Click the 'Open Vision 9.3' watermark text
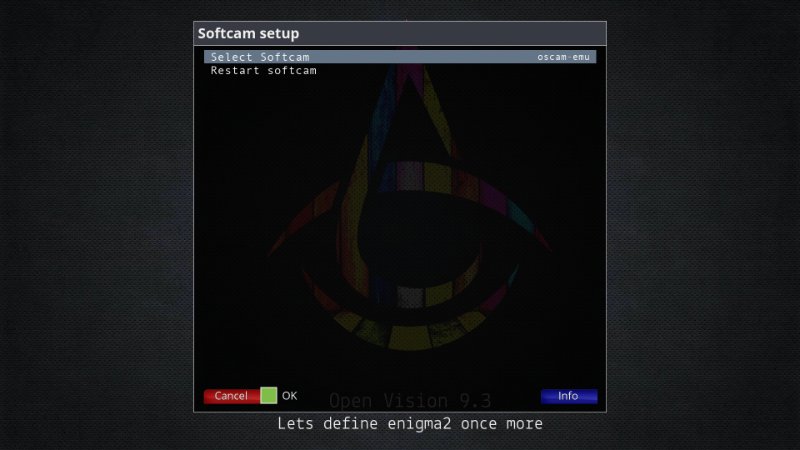 pyautogui.click(x=410, y=400)
